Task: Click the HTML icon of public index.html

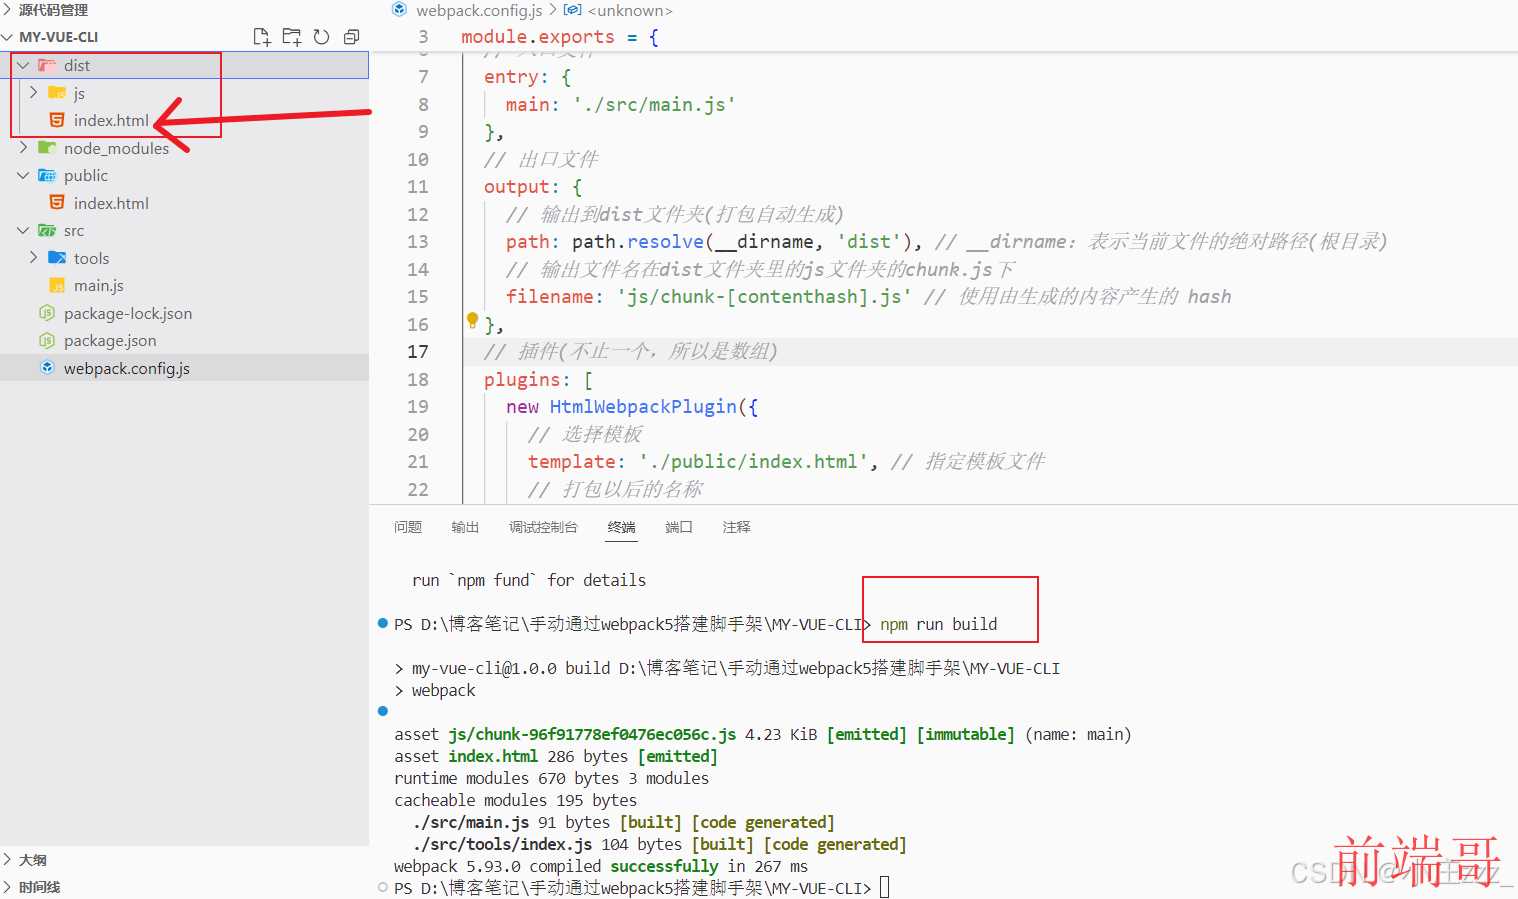Action: (57, 203)
